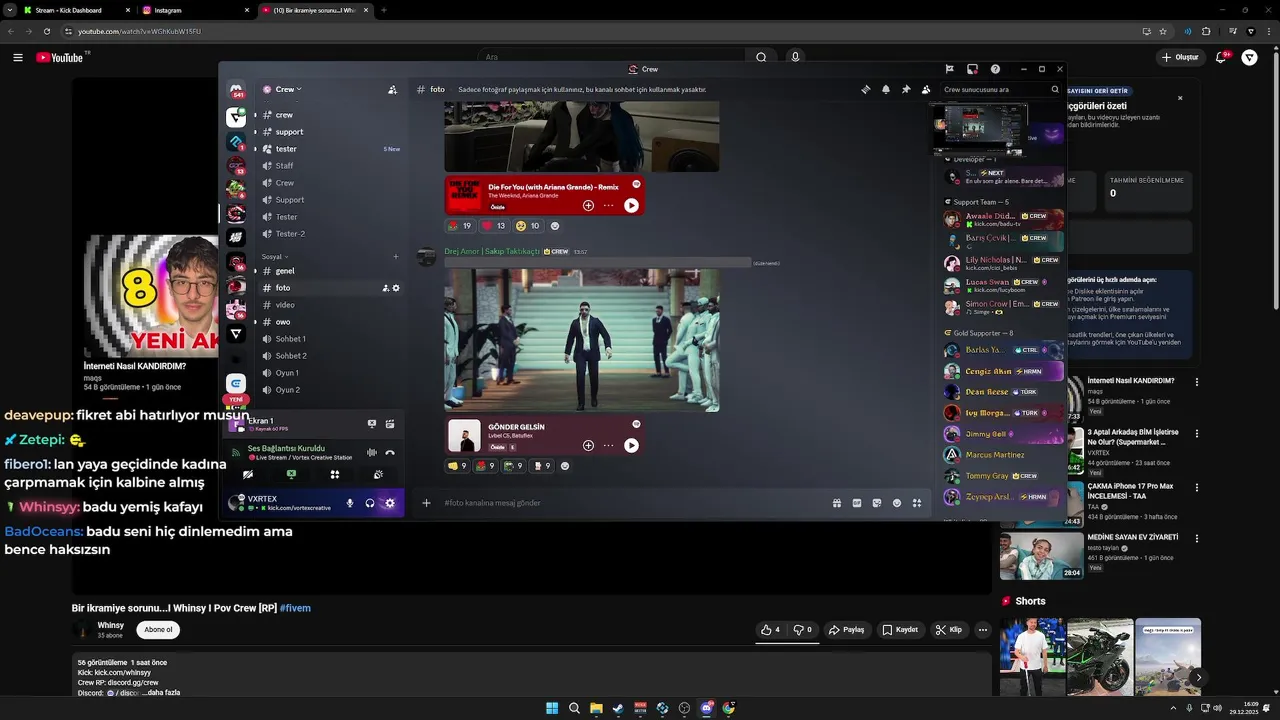This screenshot has width=1280, height=720.
Task: Play GÖNDER GELSİN Spotify track
Action: click(x=631, y=445)
